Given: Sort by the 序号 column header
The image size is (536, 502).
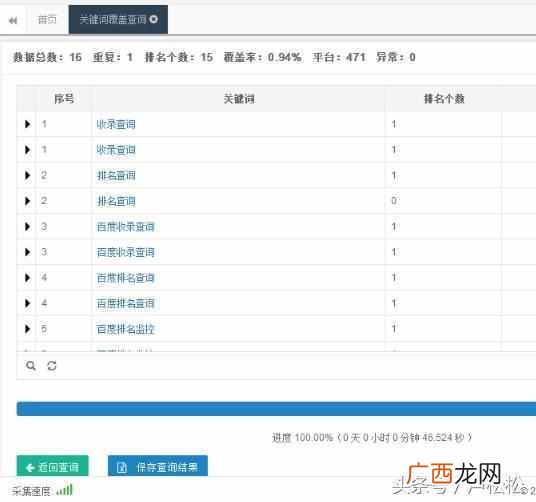Looking at the screenshot, I should [x=64, y=99].
